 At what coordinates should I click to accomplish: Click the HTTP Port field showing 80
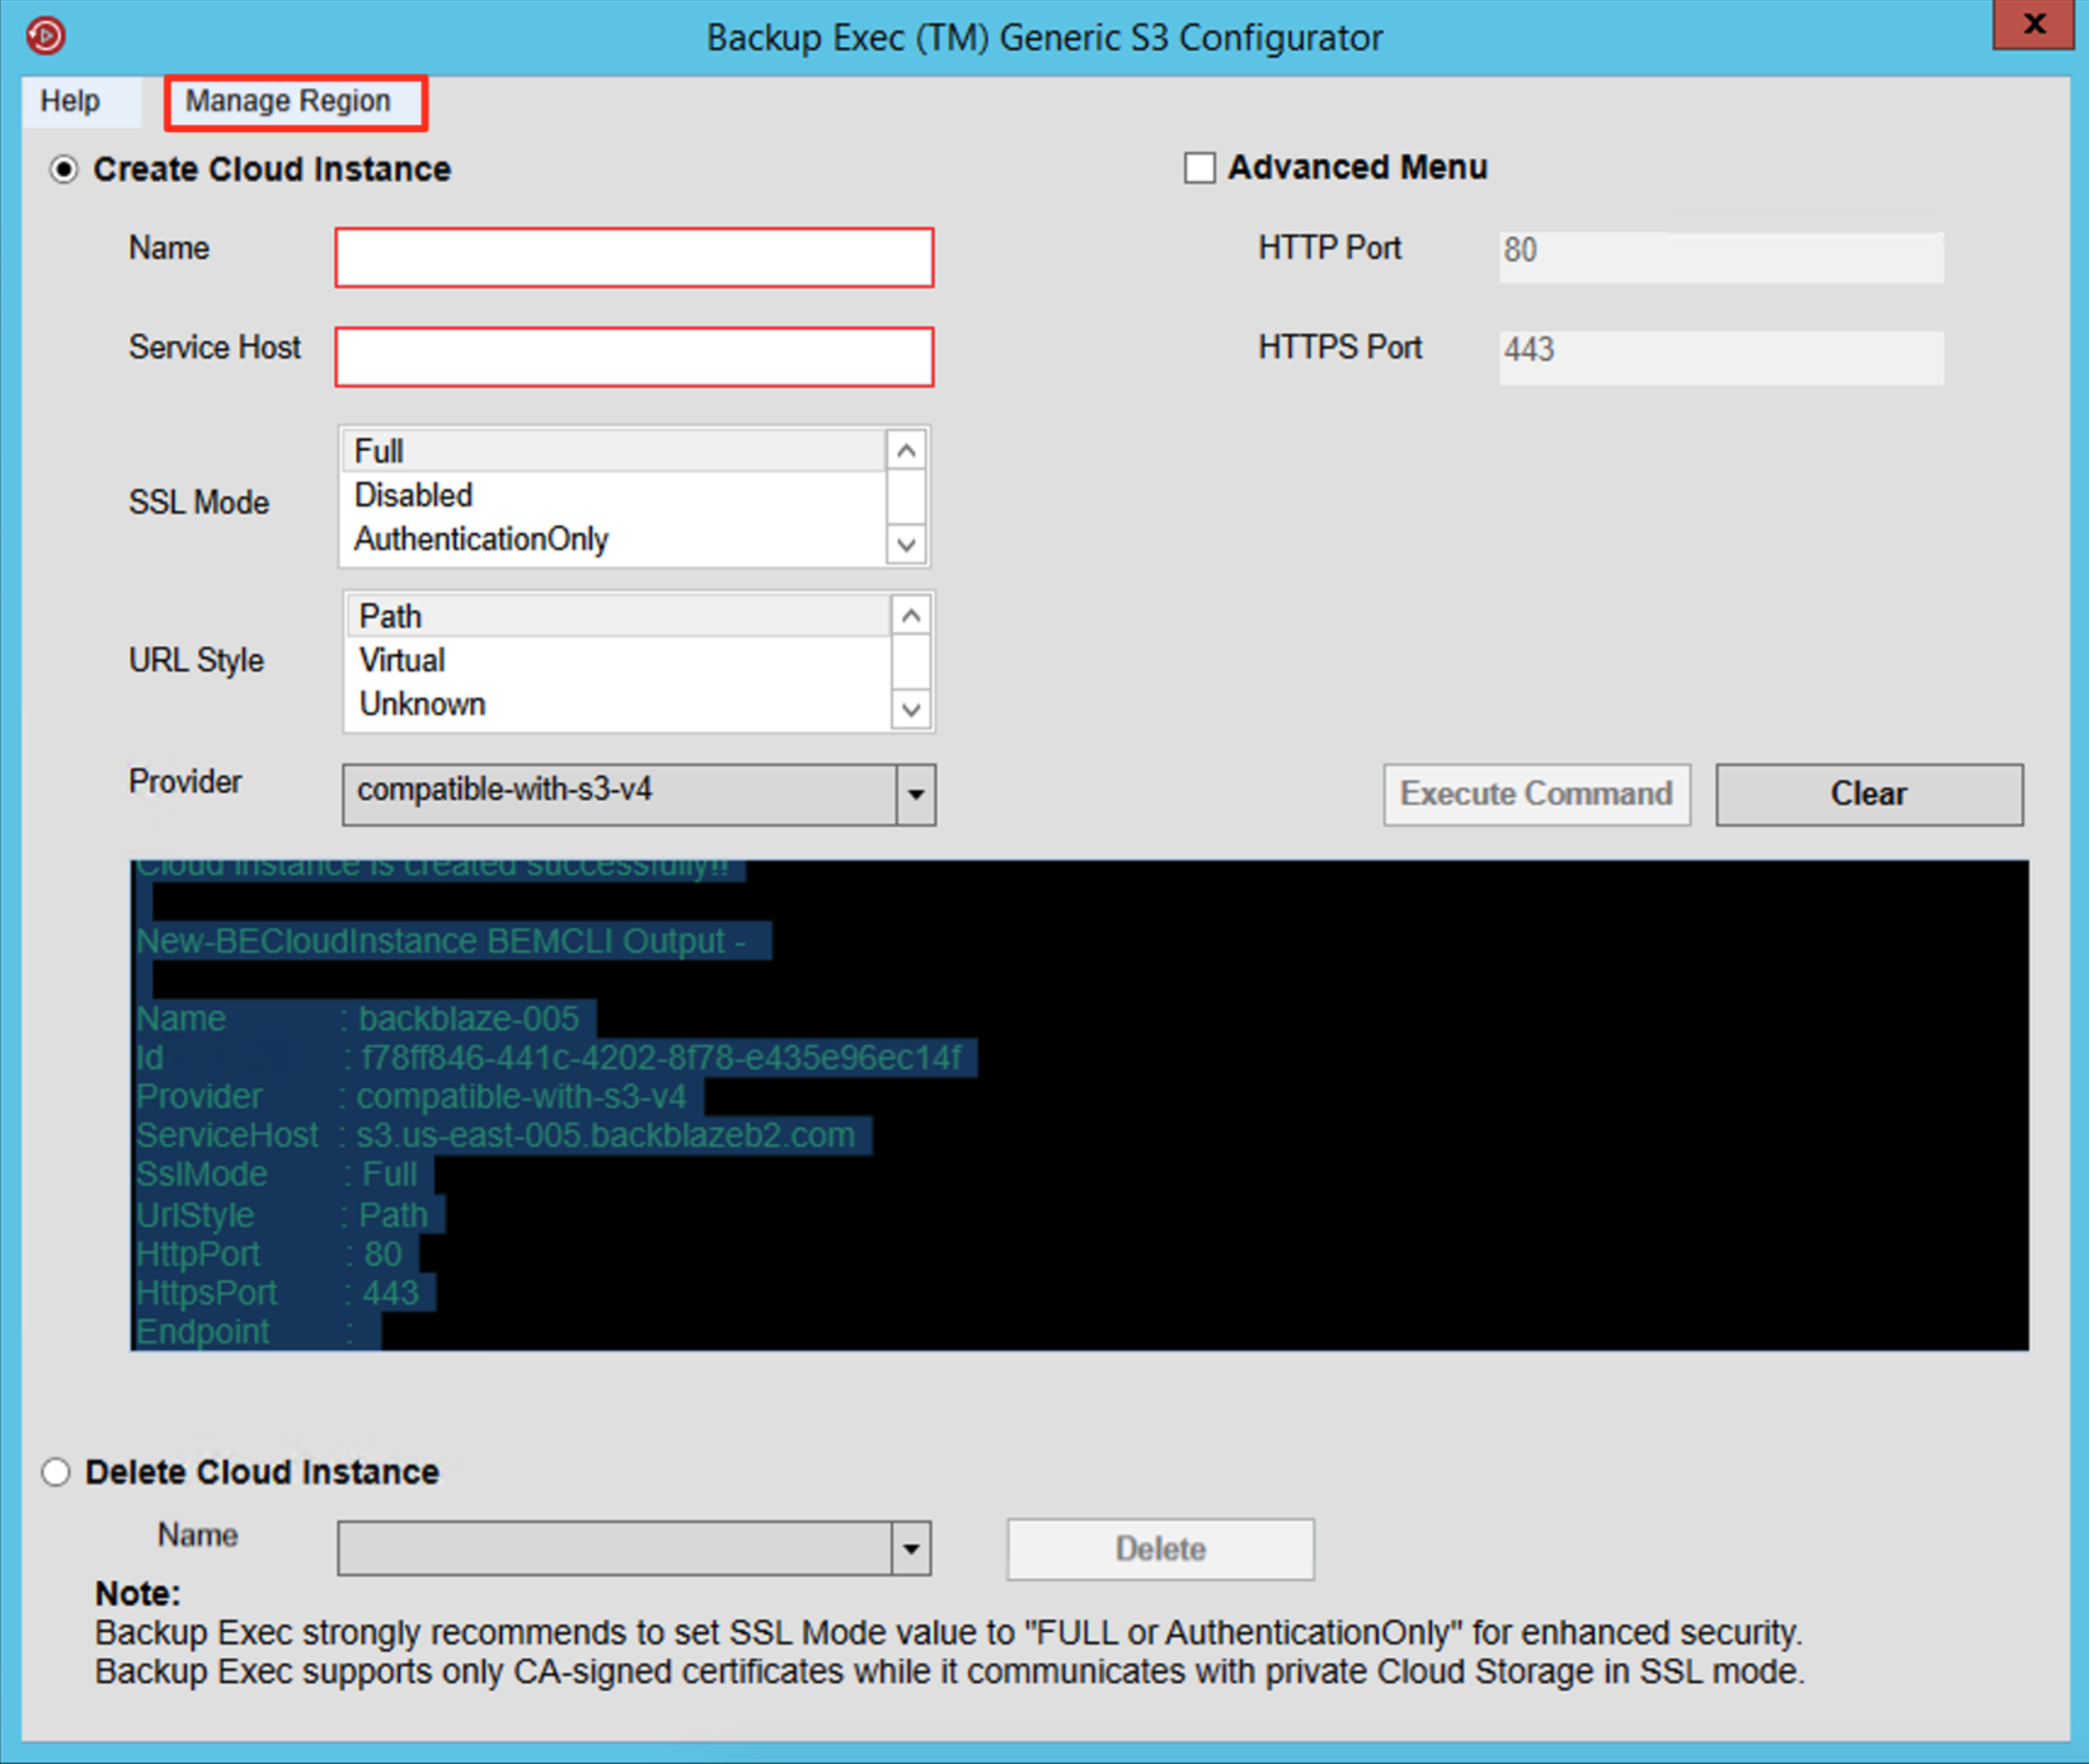coord(1721,257)
